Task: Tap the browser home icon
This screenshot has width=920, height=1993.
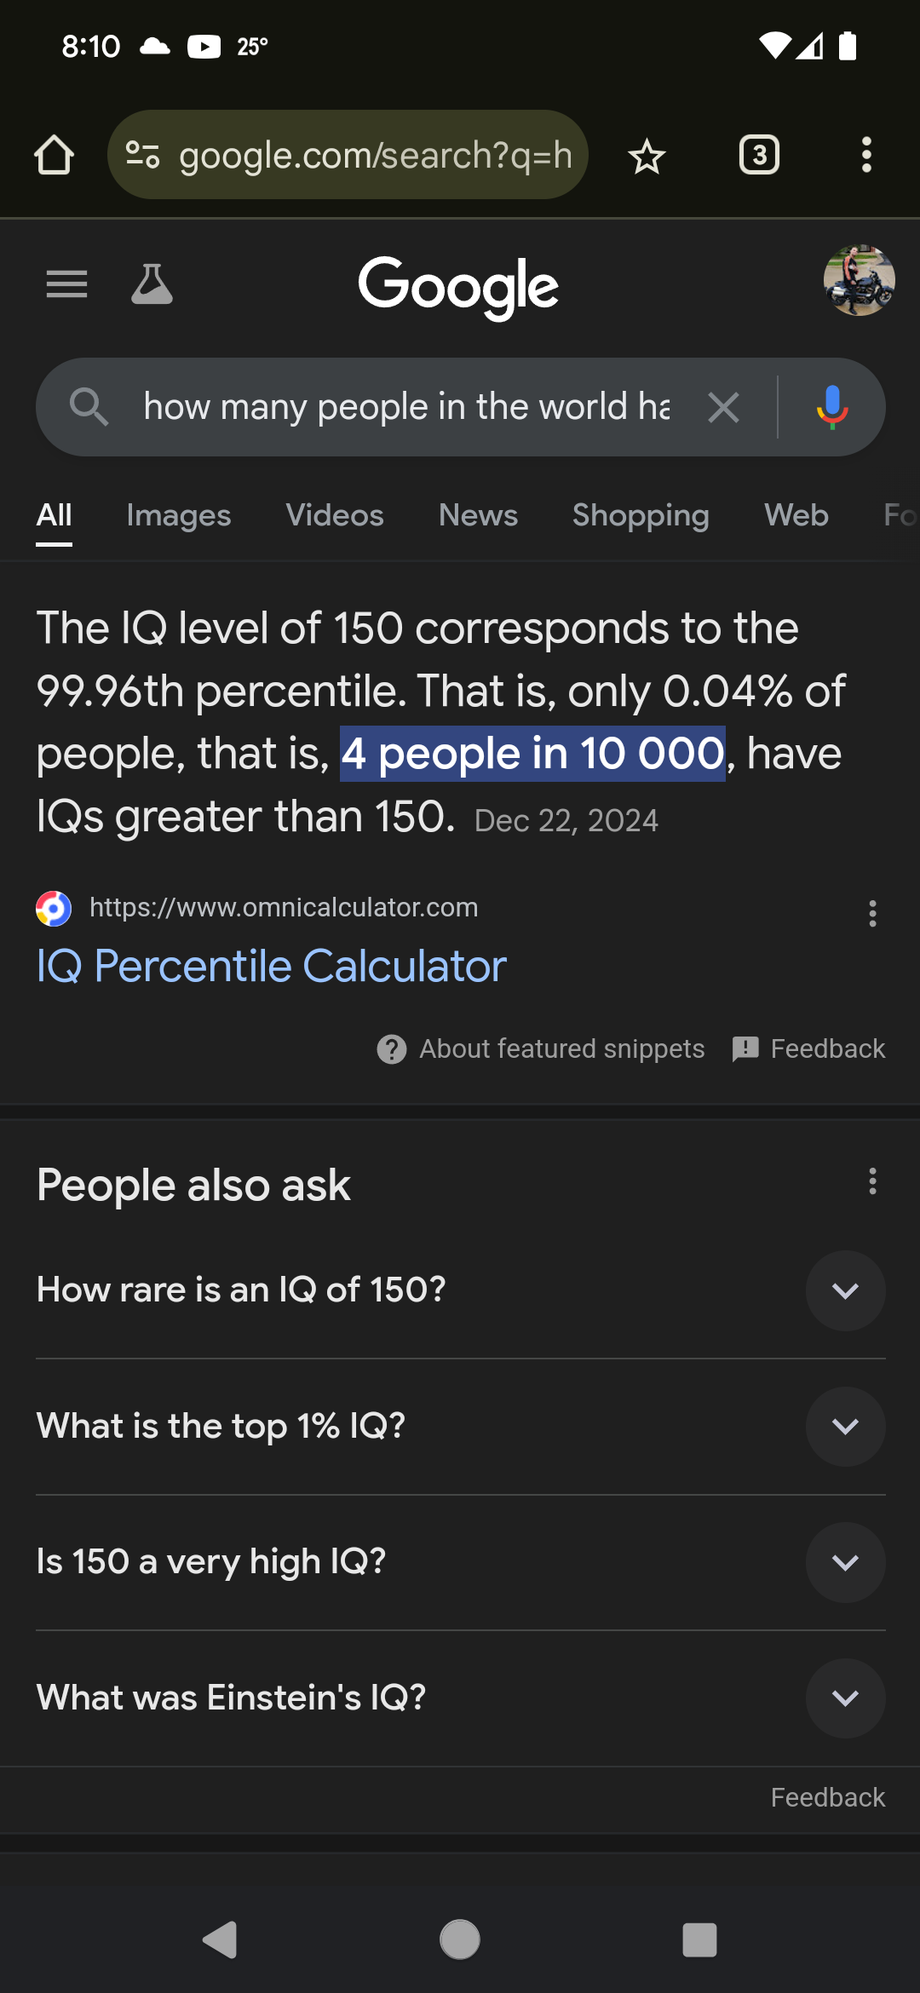Action: point(54,156)
